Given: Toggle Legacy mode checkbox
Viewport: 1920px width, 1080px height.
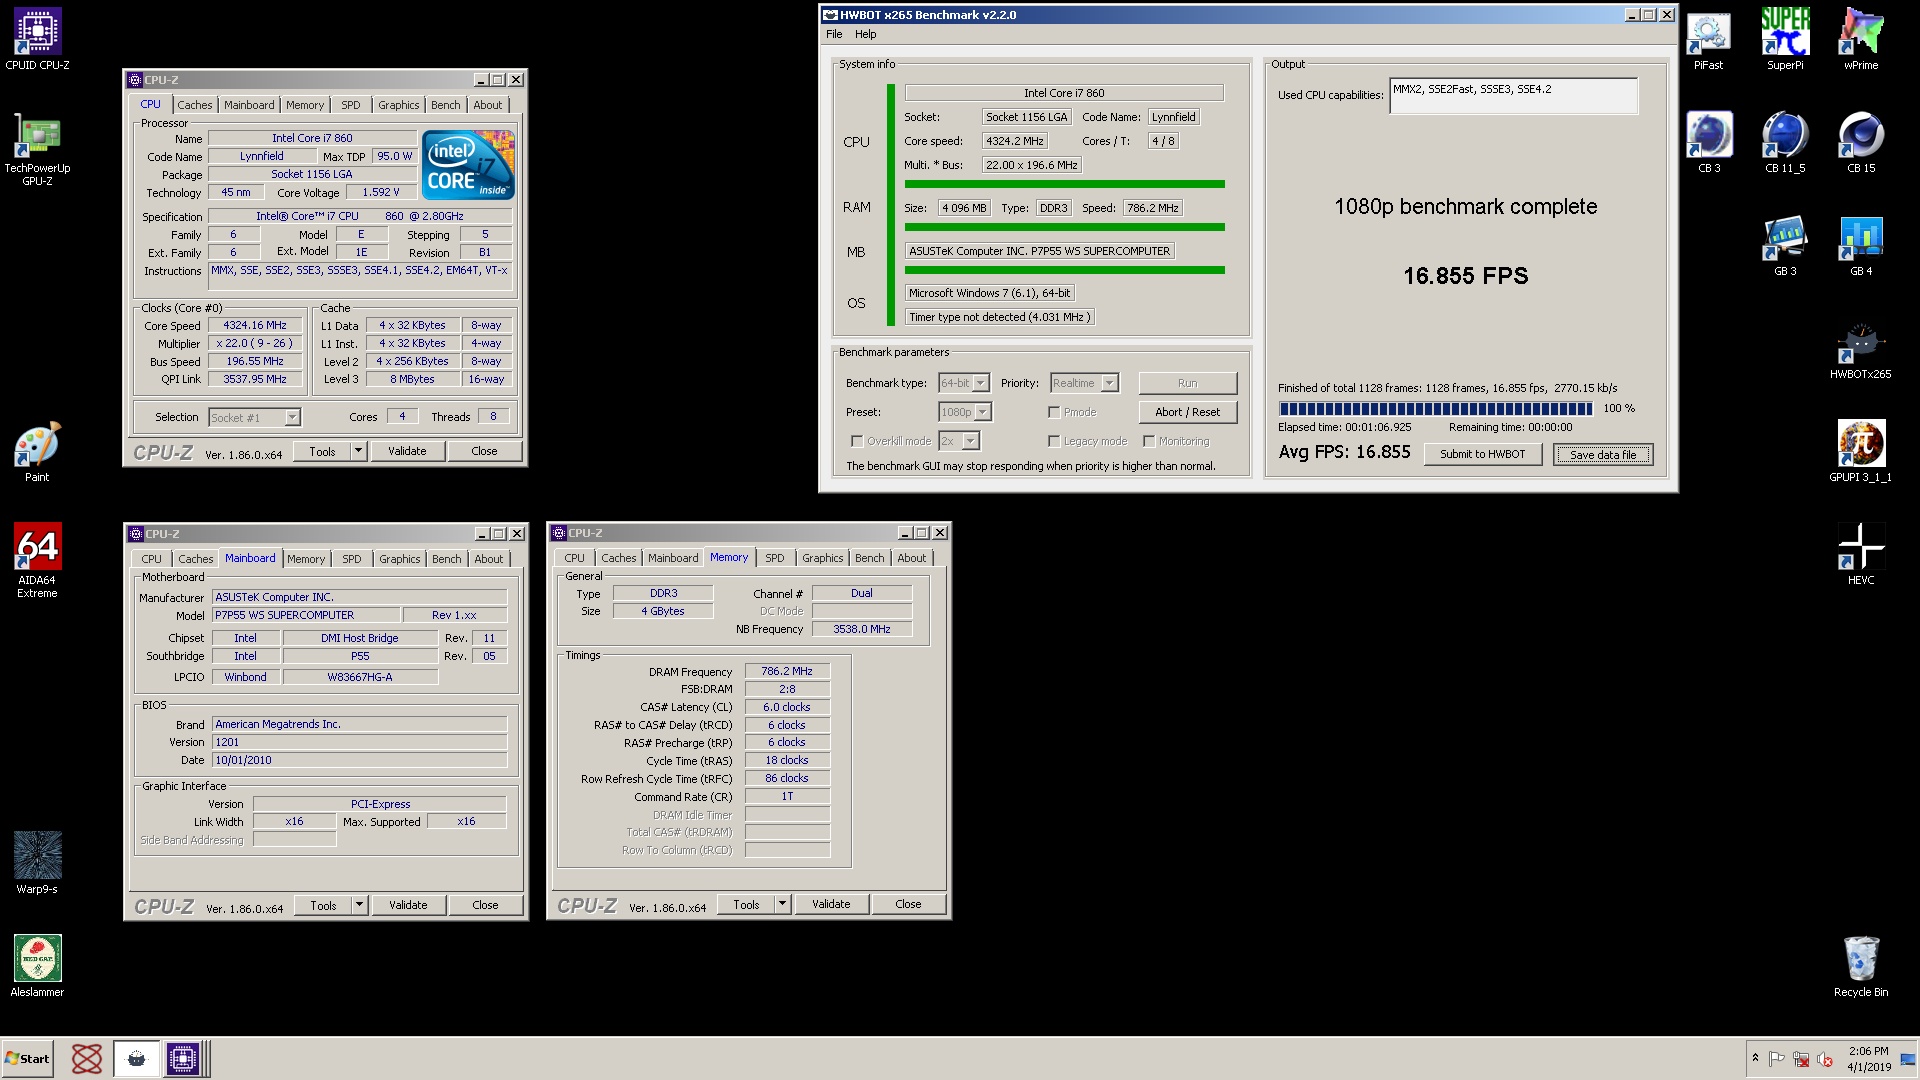Looking at the screenshot, I should [1054, 441].
